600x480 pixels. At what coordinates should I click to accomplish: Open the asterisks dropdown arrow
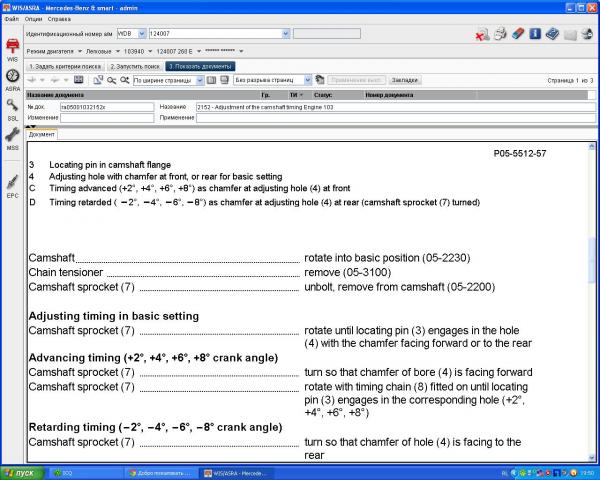pos(241,51)
